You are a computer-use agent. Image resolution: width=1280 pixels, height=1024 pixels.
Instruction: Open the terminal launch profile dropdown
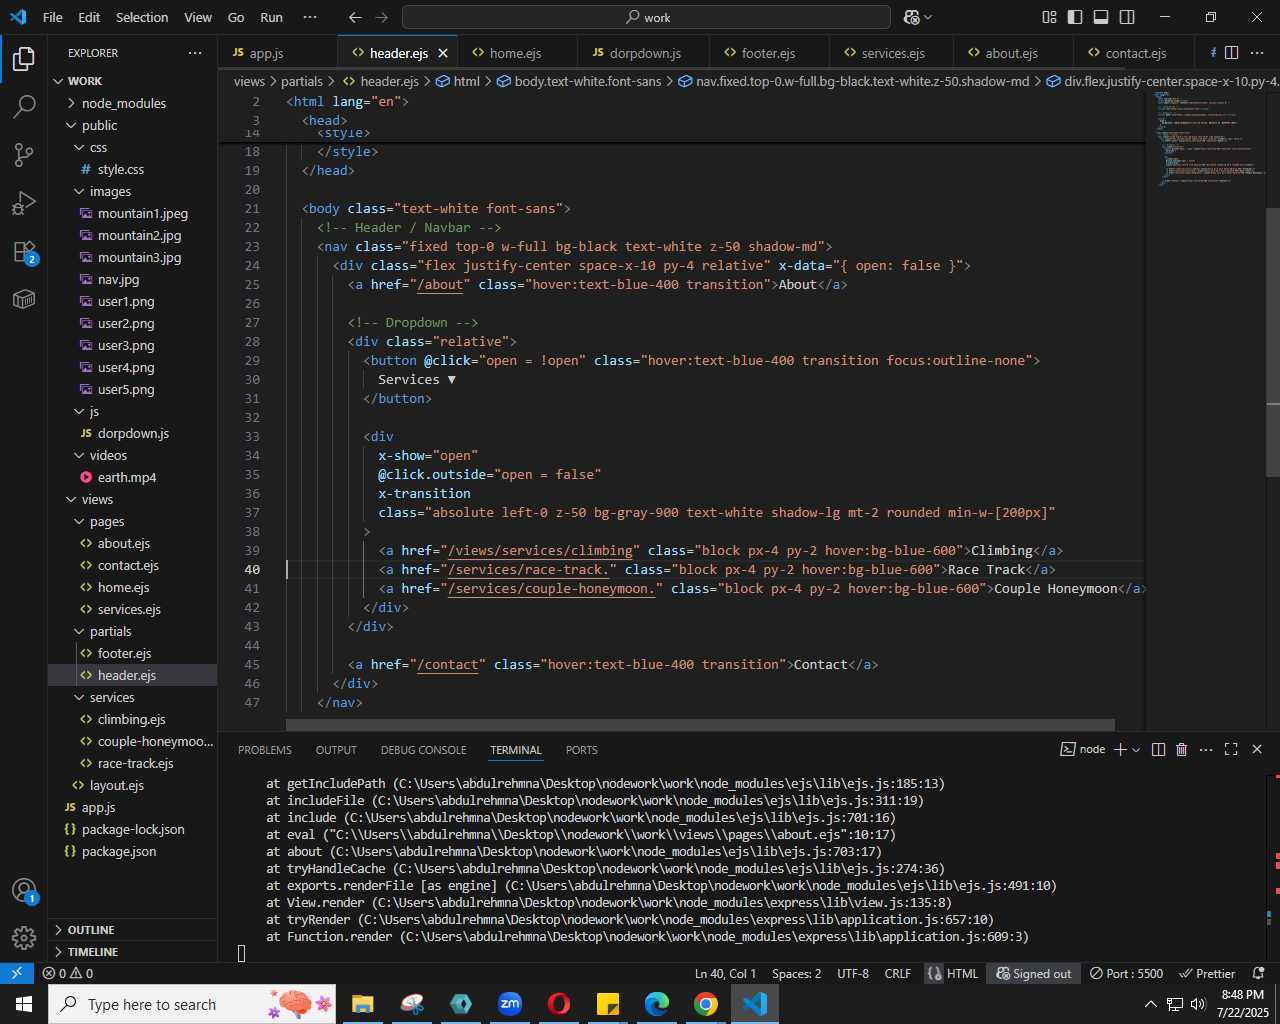click(x=1136, y=749)
